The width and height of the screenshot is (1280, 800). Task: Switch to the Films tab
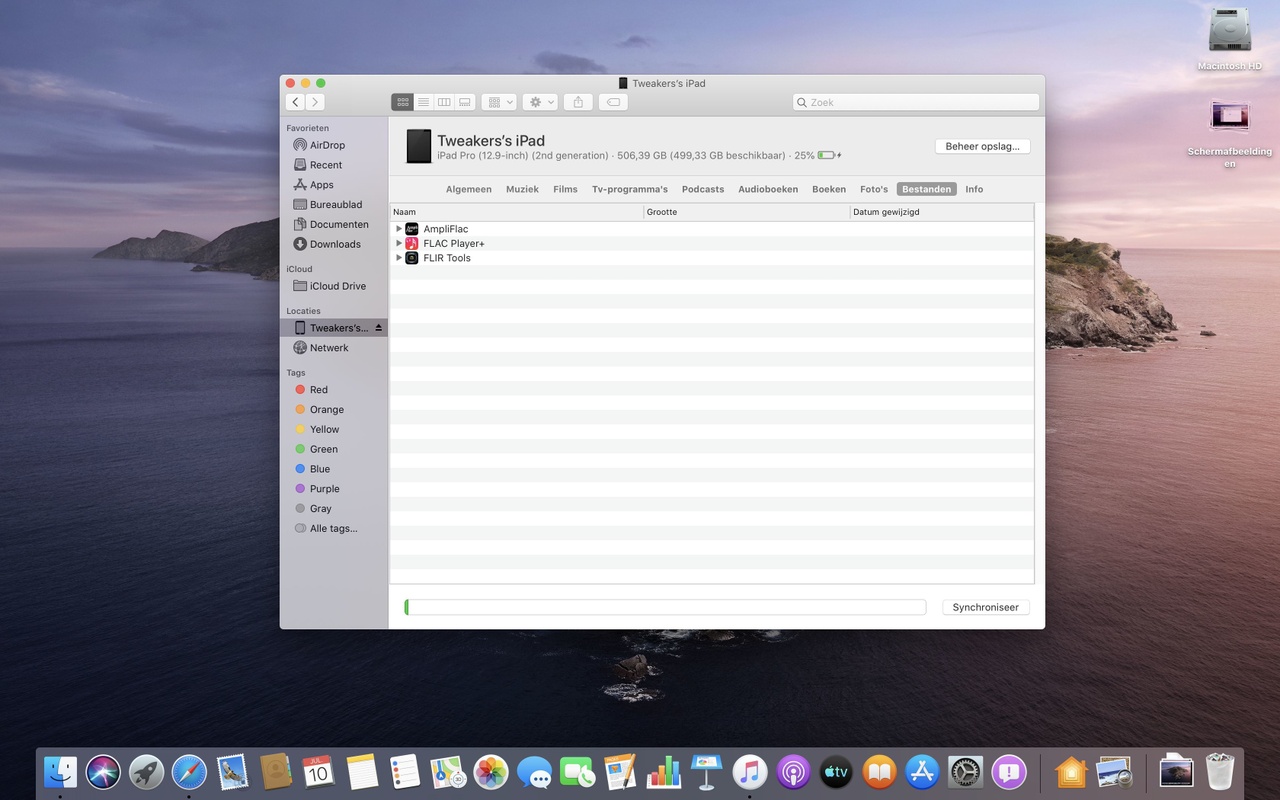coord(565,189)
